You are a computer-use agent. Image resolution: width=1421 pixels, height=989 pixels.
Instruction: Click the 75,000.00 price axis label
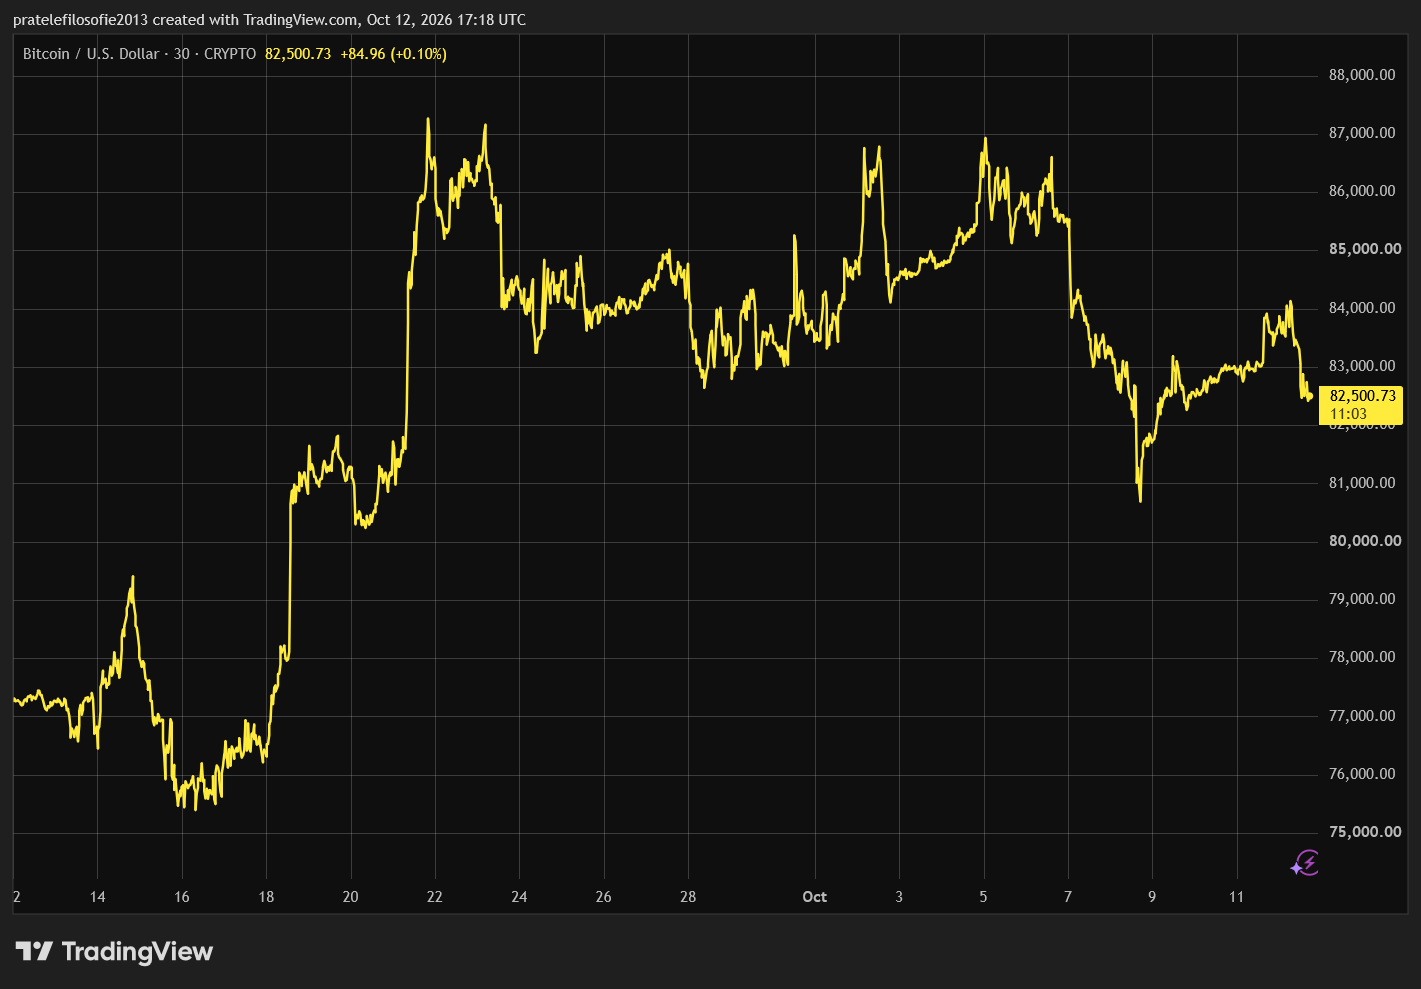click(1365, 832)
